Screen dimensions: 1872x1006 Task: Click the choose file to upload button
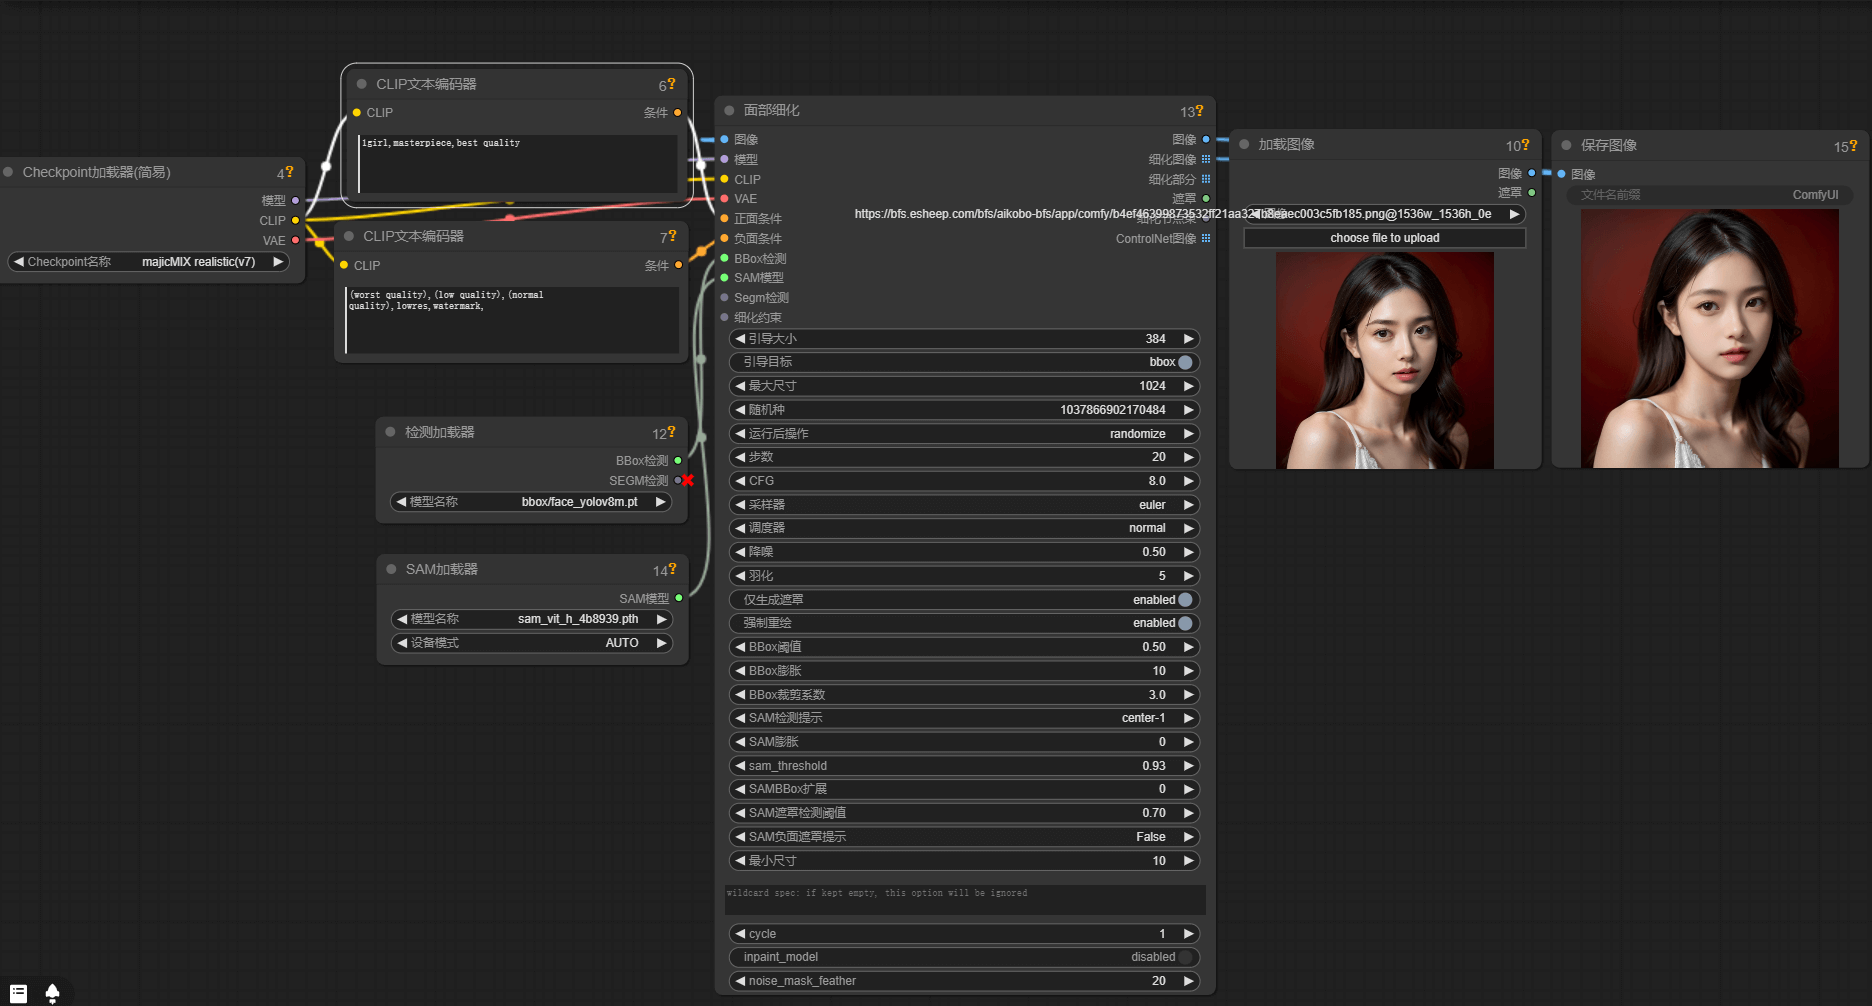pos(1385,238)
